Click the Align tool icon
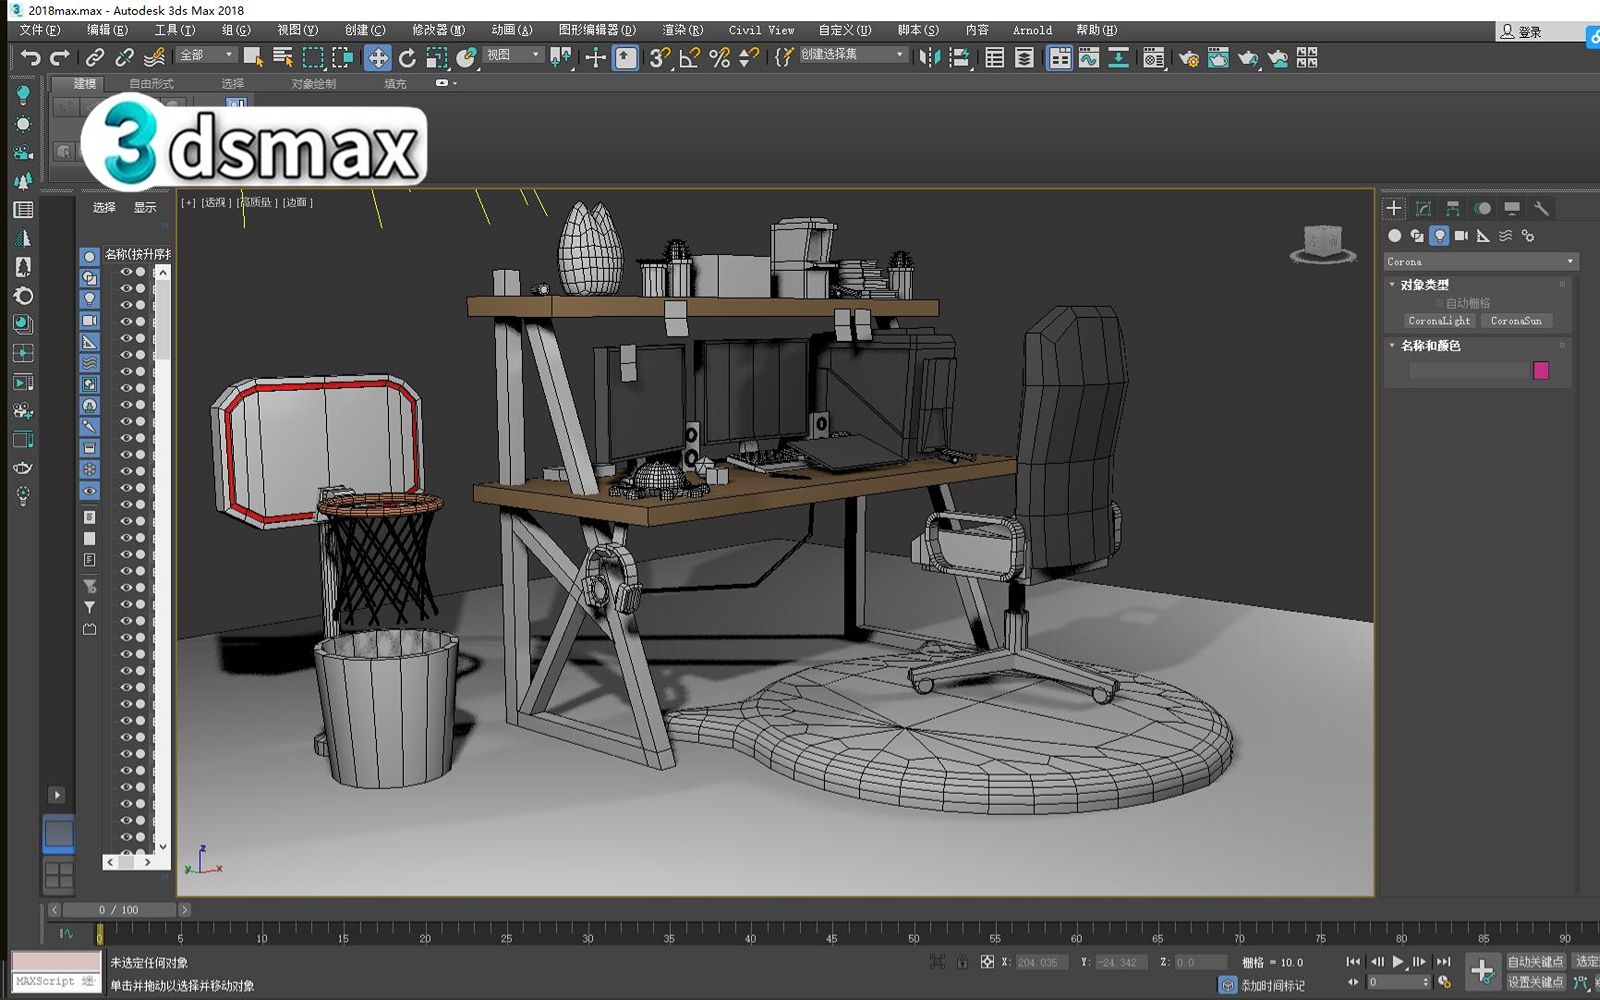Screen dimensions: 1600x1000 click(960, 58)
